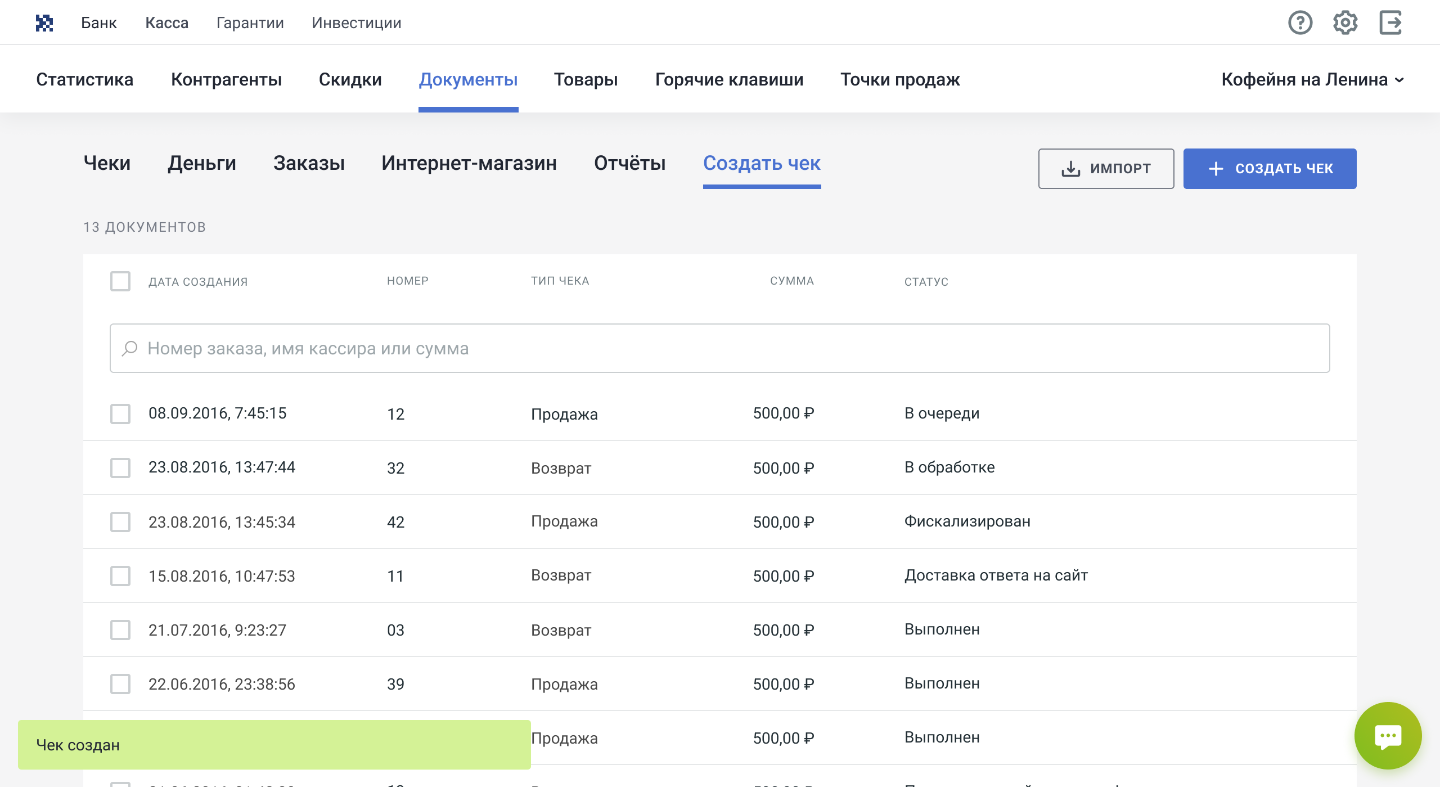The image size is (1440, 787).
Task: Sort by the Дата создания column header
Action: click(198, 282)
